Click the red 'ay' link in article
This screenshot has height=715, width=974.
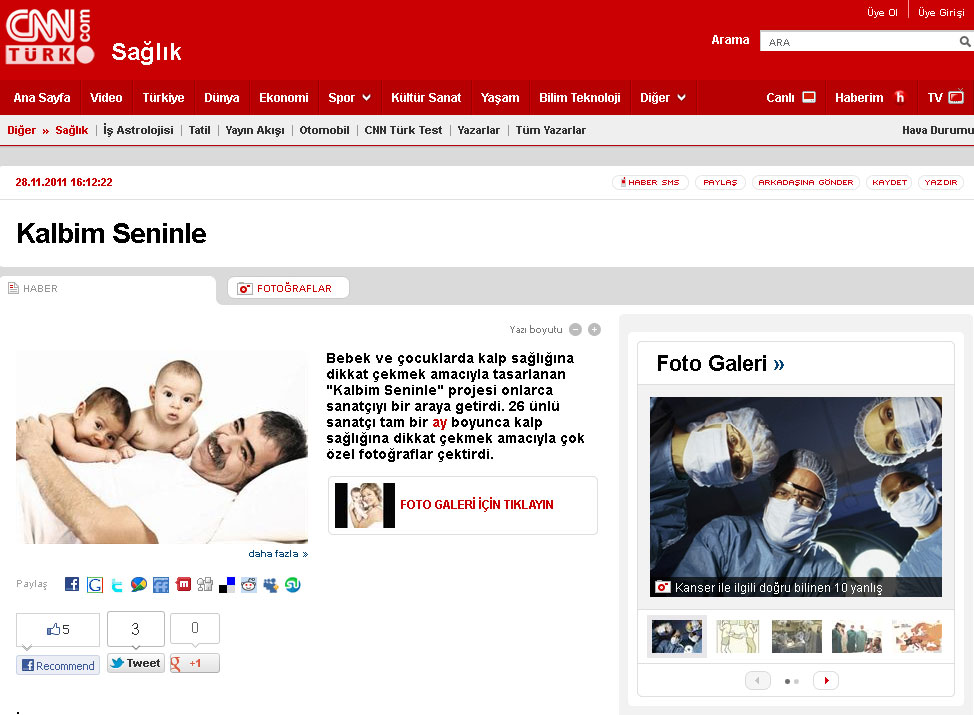(x=439, y=422)
